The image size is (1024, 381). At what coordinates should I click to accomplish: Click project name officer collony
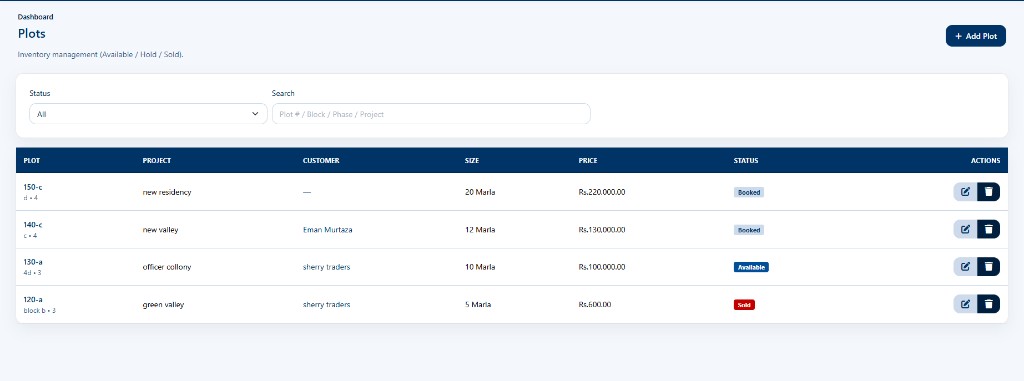pos(167,267)
